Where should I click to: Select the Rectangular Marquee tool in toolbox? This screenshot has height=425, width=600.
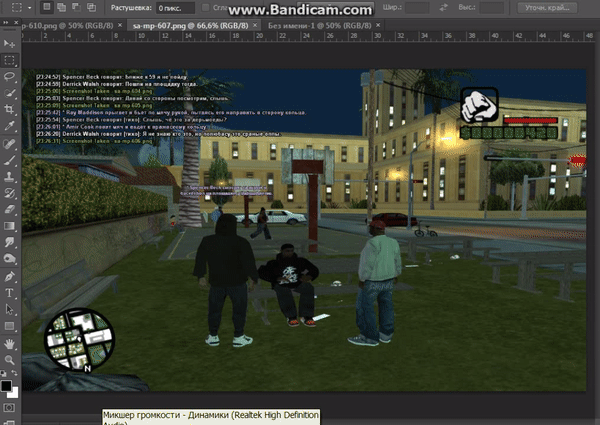[10, 60]
